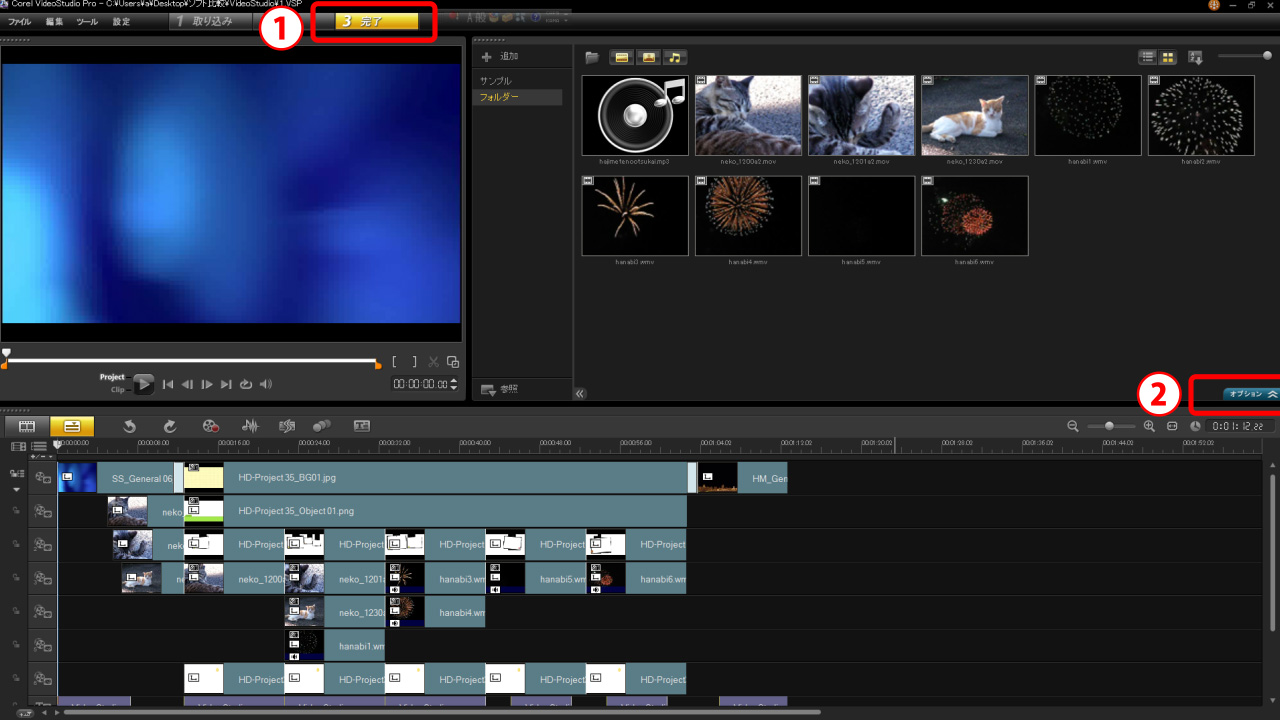Collapse the library side panel with double chevron
Image resolution: width=1280 pixels, height=720 pixels.
(x=580, y=393)
